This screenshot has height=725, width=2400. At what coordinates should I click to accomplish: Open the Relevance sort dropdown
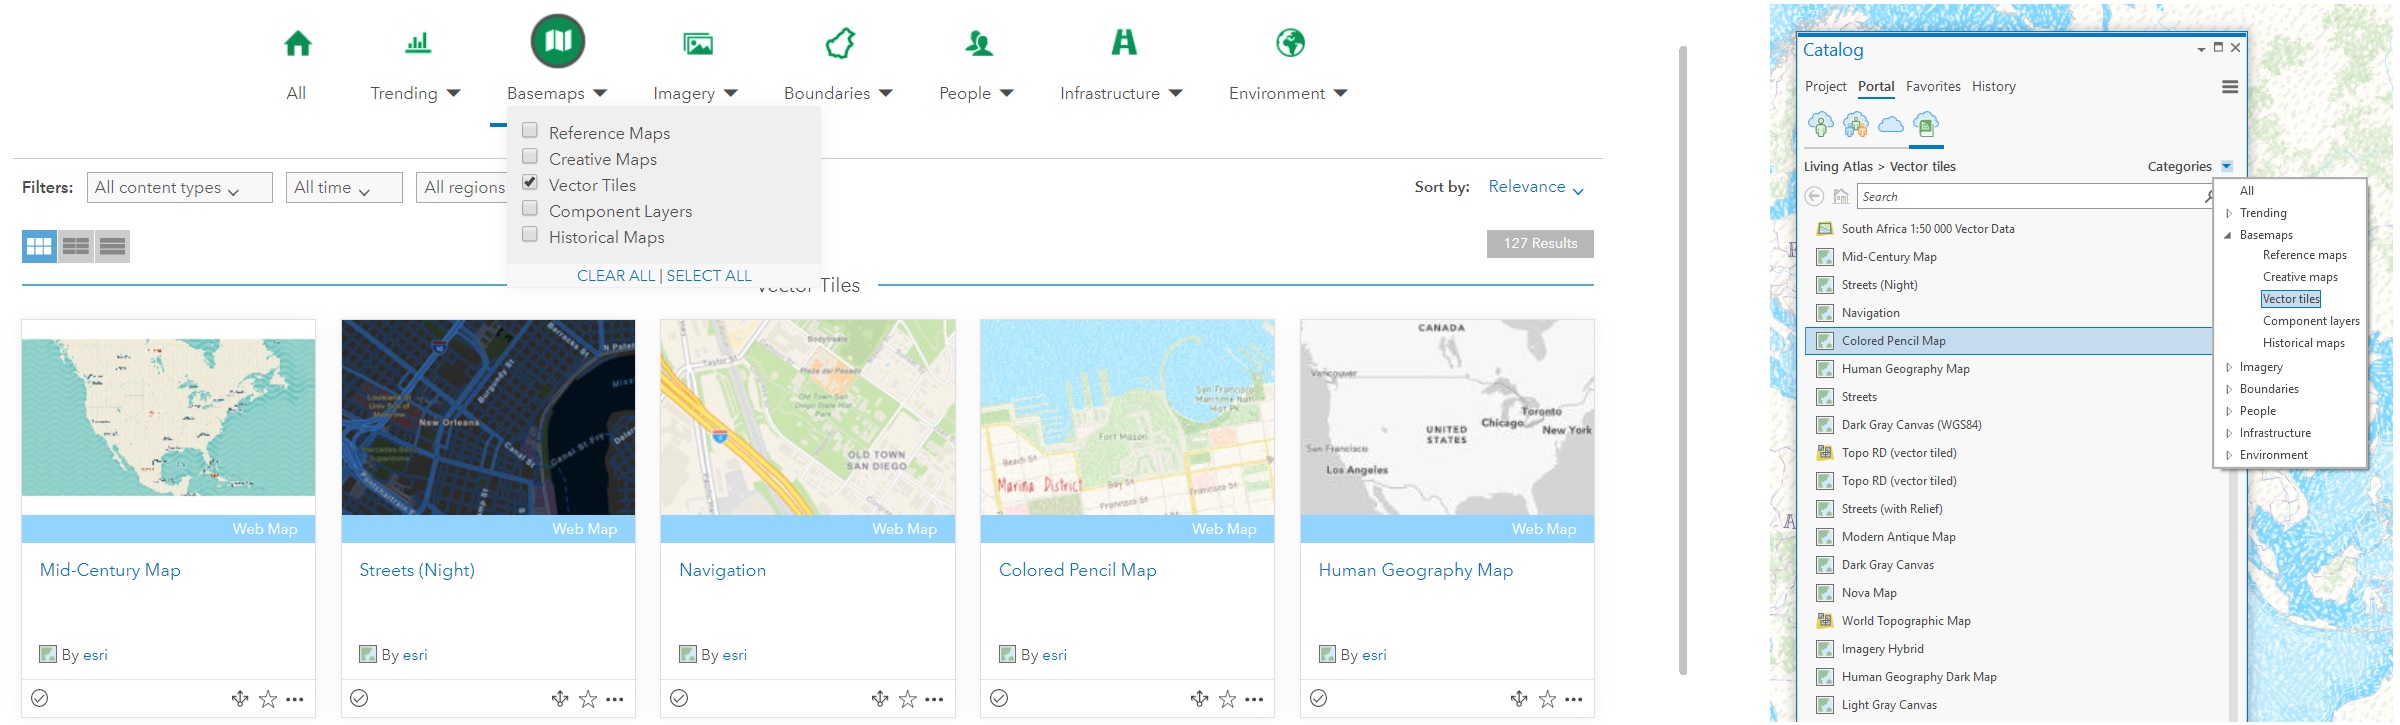coord(1536,187)
